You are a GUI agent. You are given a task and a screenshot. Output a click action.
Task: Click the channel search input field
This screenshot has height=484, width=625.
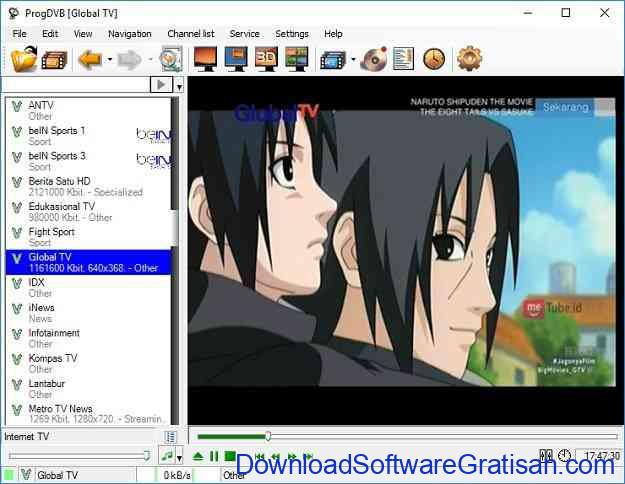(76, 85)
